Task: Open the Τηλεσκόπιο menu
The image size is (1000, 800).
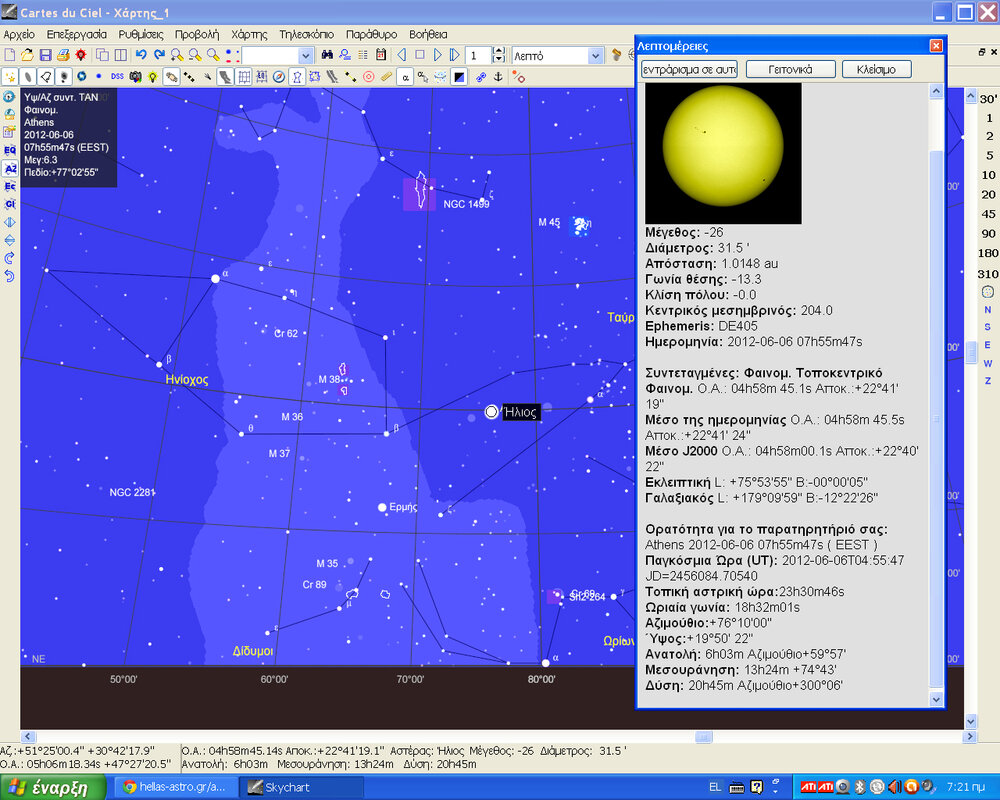Action: tap(307, 34)
